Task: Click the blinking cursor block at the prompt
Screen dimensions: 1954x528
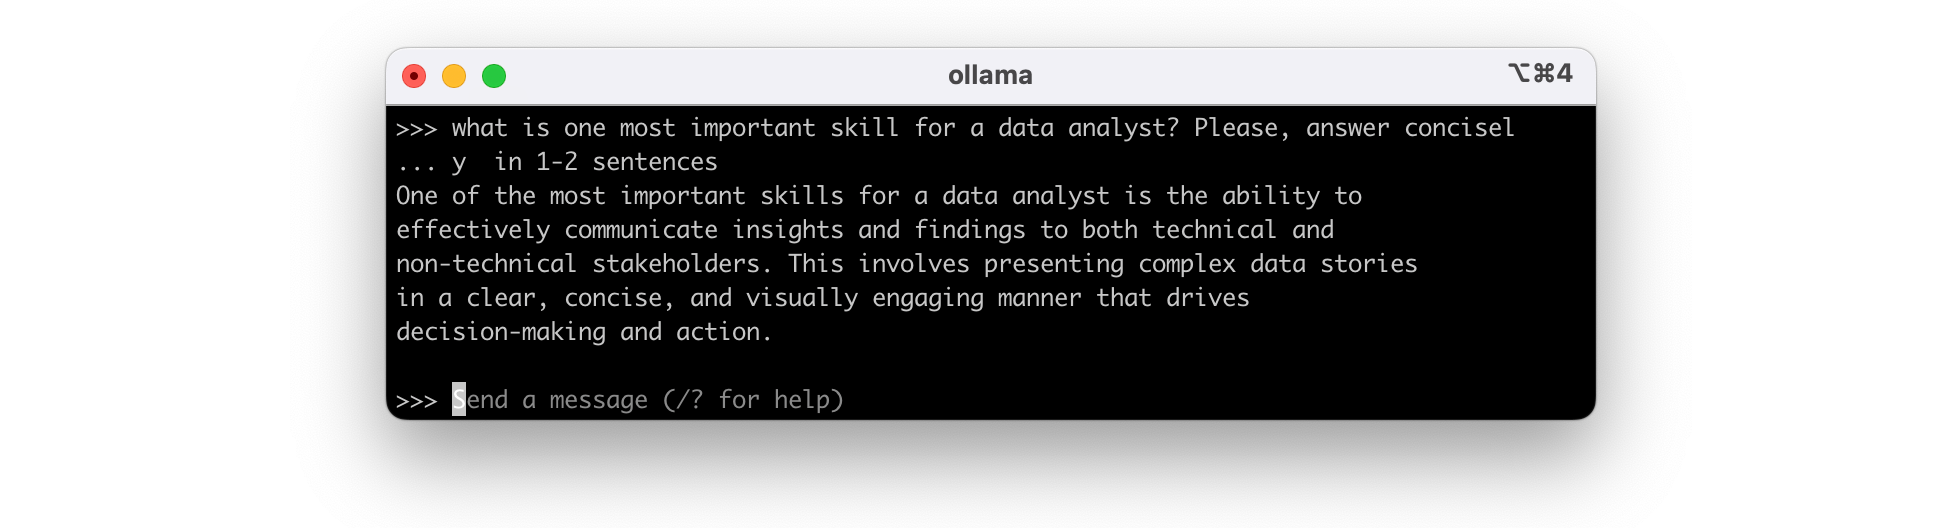Action: [x=459, y=400]
